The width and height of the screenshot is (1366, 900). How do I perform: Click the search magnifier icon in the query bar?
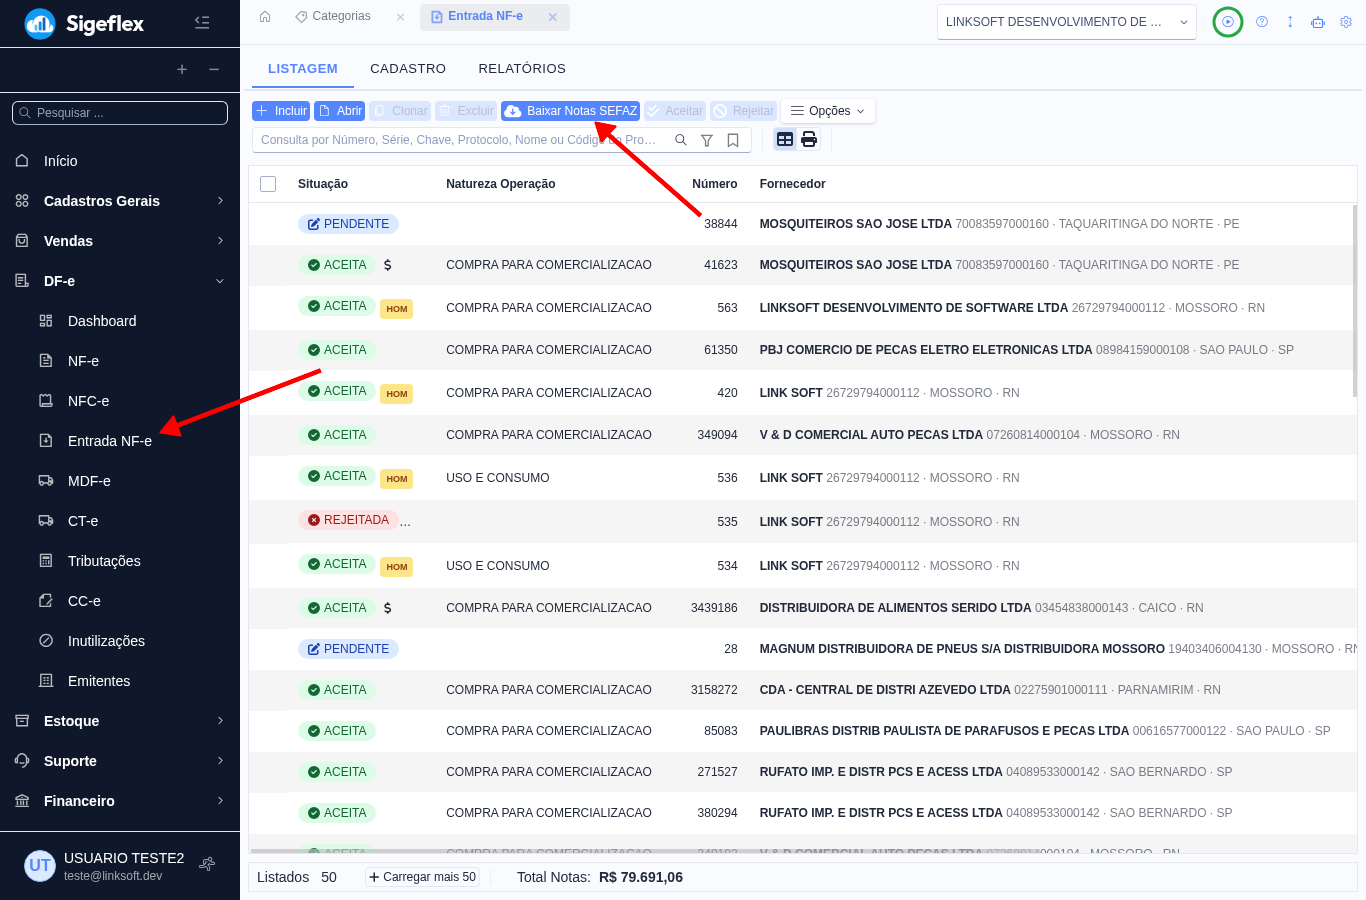tap(681, 140)
